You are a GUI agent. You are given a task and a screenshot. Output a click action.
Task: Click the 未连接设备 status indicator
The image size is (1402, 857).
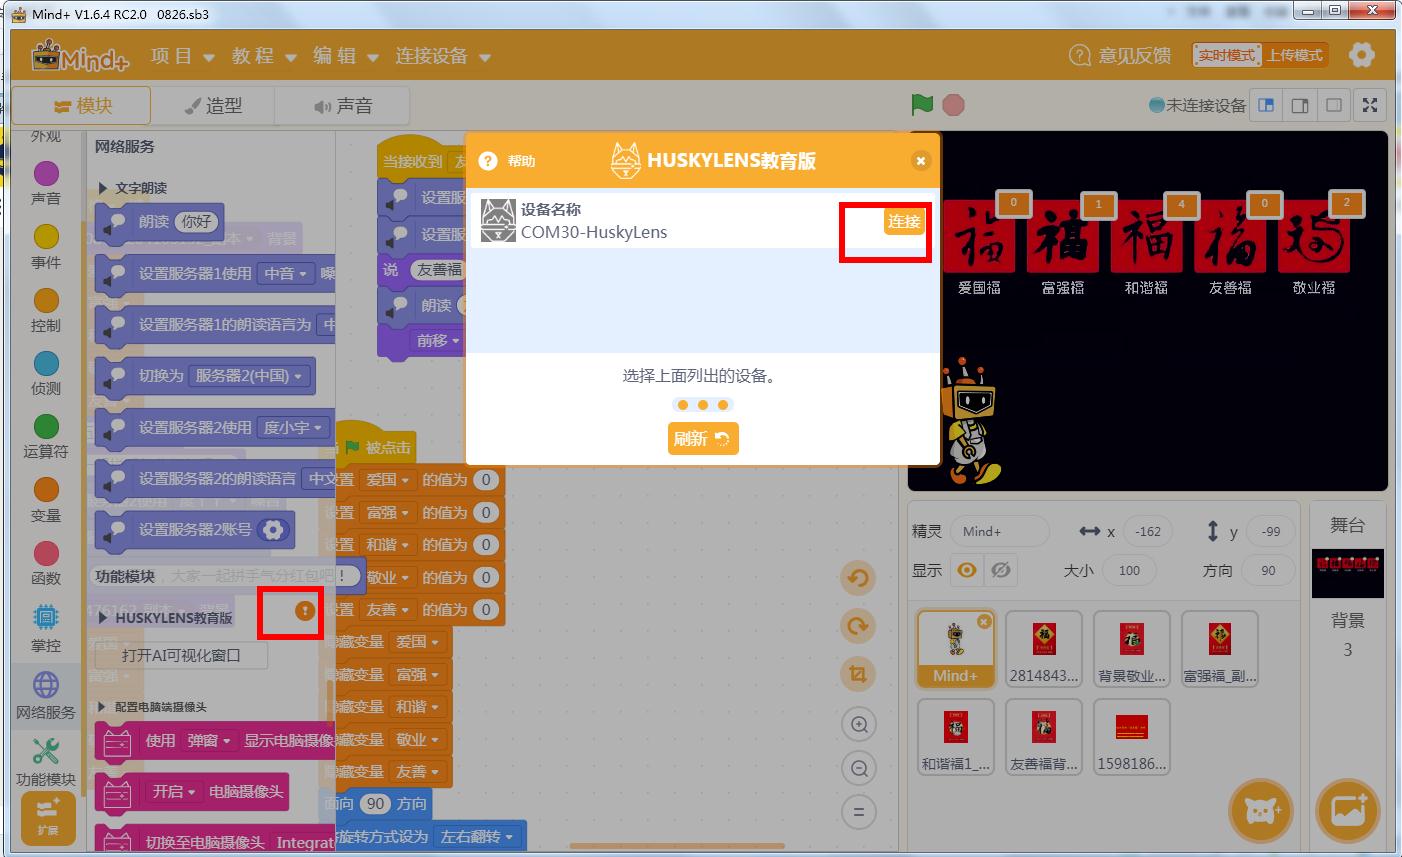tap(1197, 105)
